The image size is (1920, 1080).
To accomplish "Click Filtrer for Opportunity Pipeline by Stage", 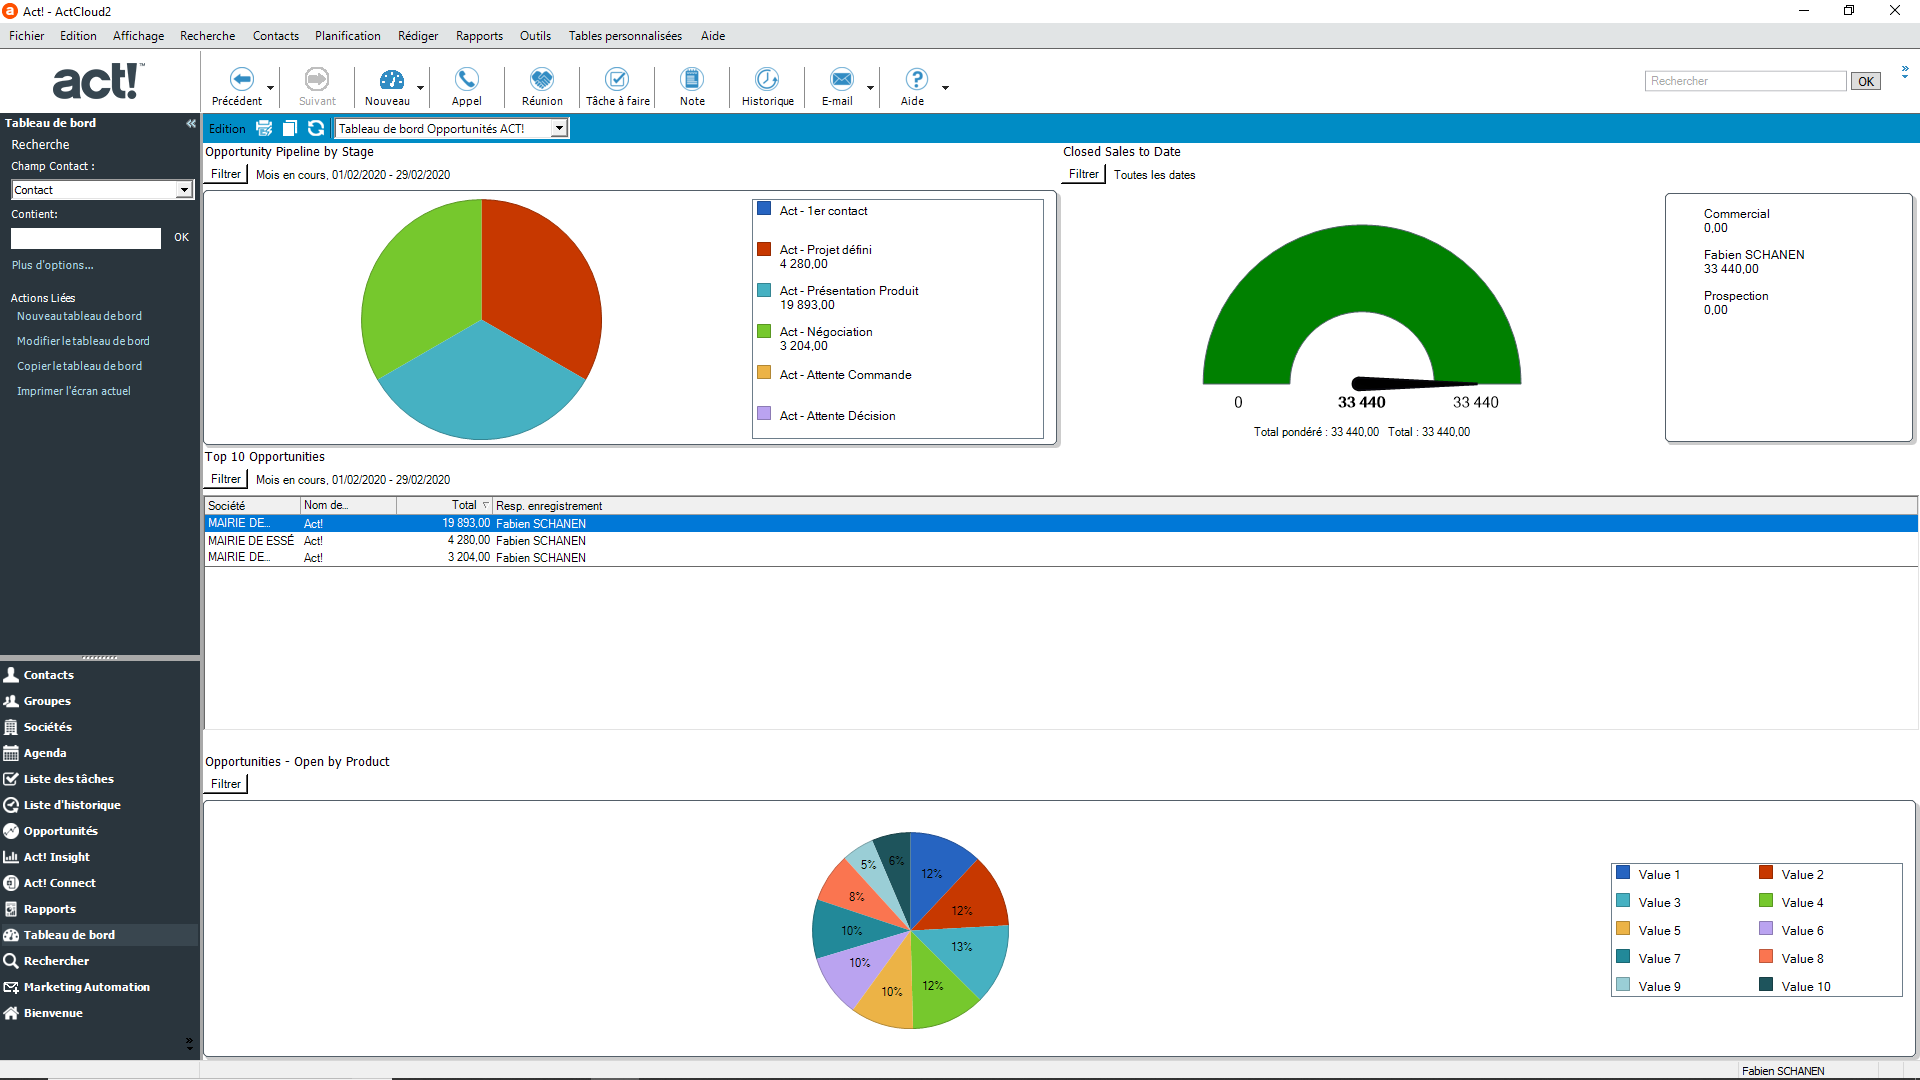I will (x=226, y=174).
